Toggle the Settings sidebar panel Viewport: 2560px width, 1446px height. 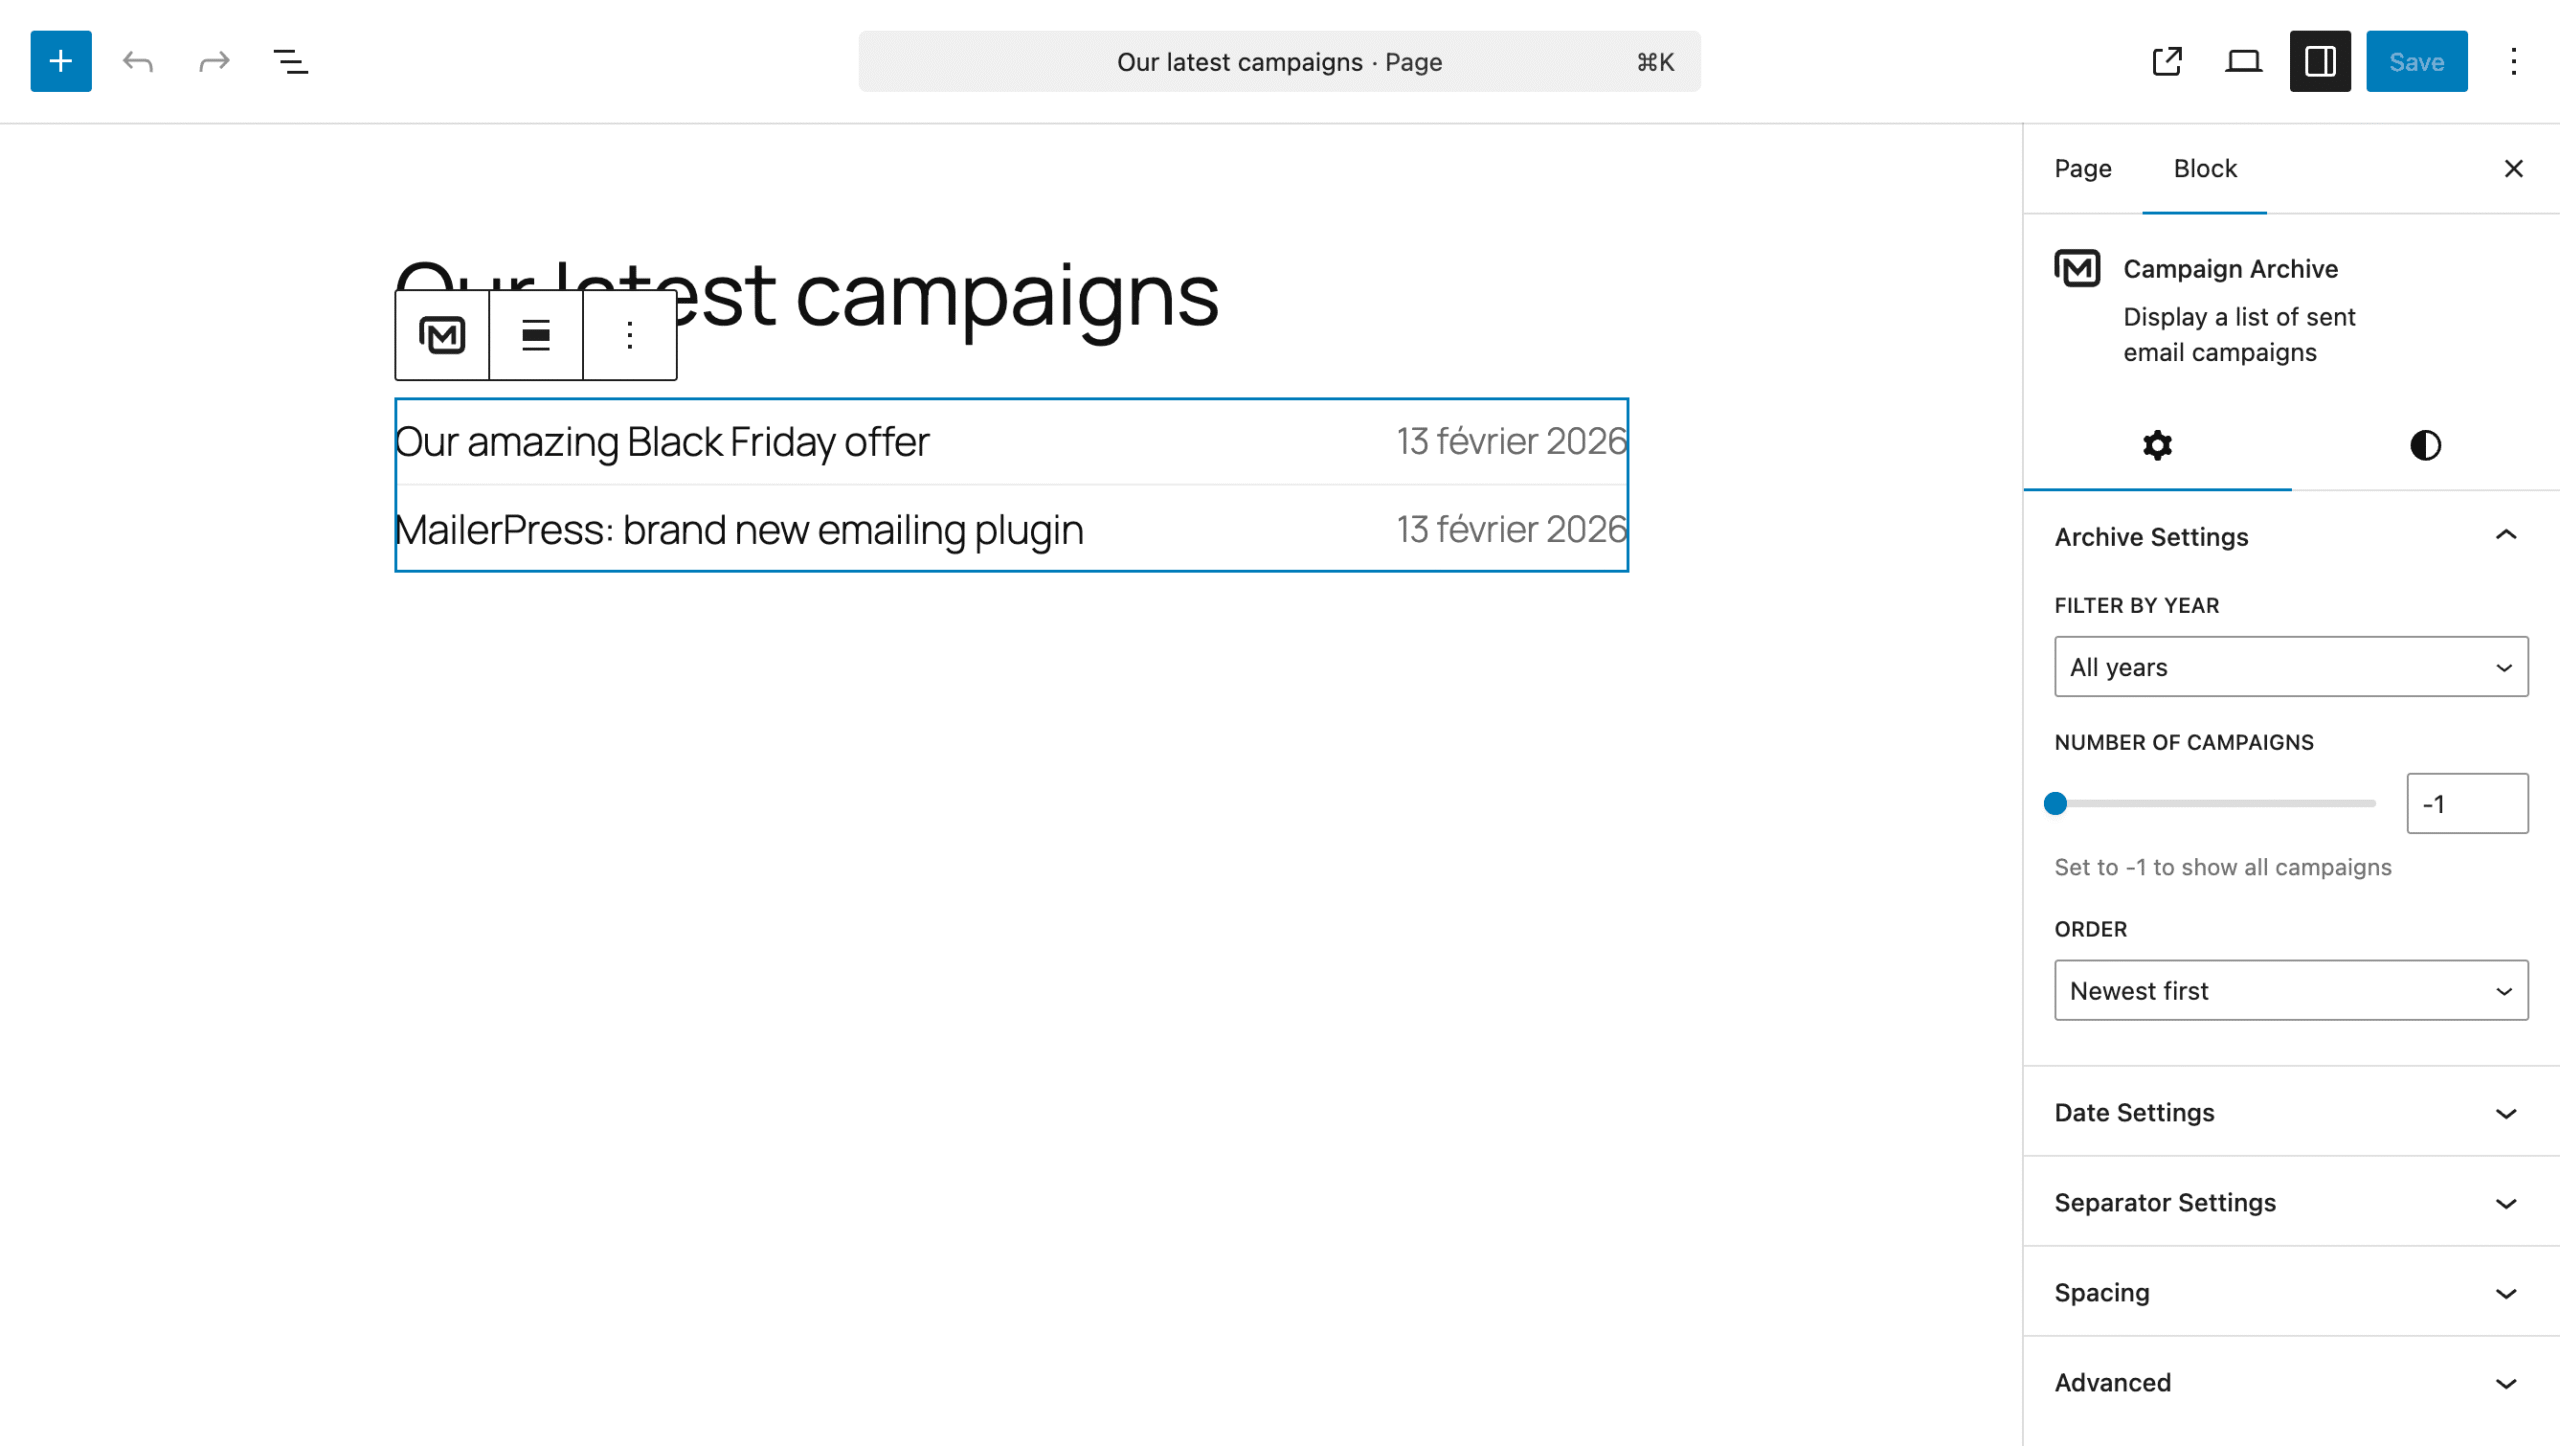click(2319, 61)
